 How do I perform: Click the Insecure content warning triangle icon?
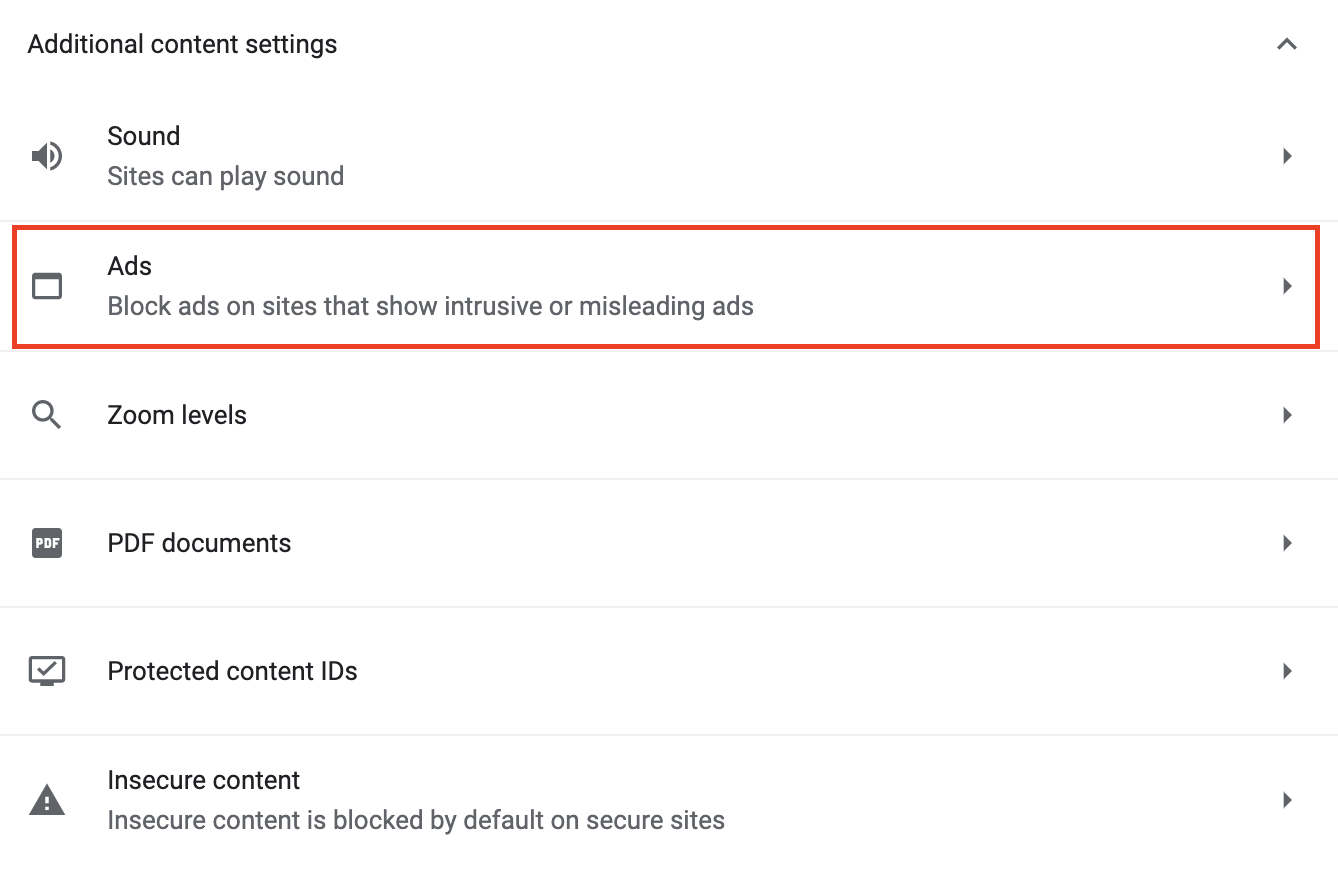[x=47, y=800]
